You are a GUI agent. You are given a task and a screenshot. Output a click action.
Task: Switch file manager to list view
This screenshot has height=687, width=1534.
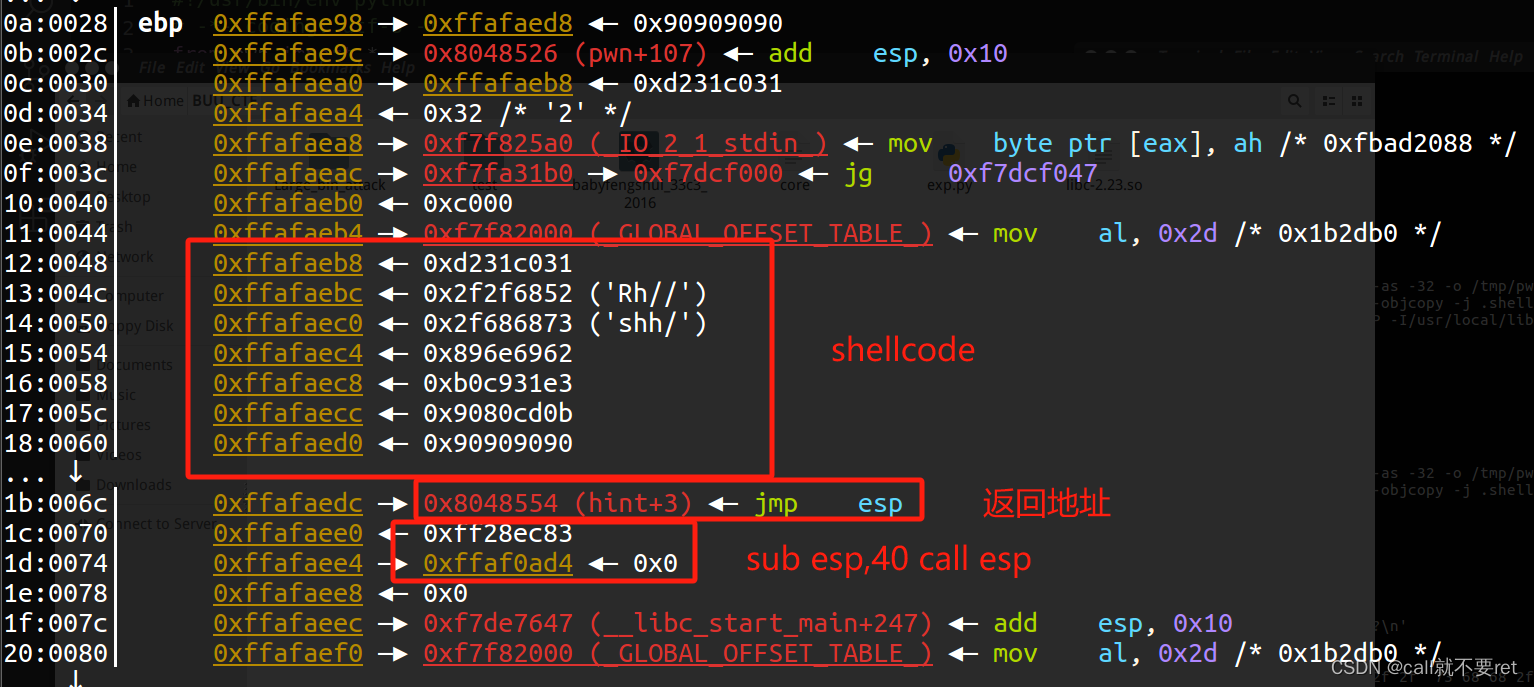coord(1327,100)
